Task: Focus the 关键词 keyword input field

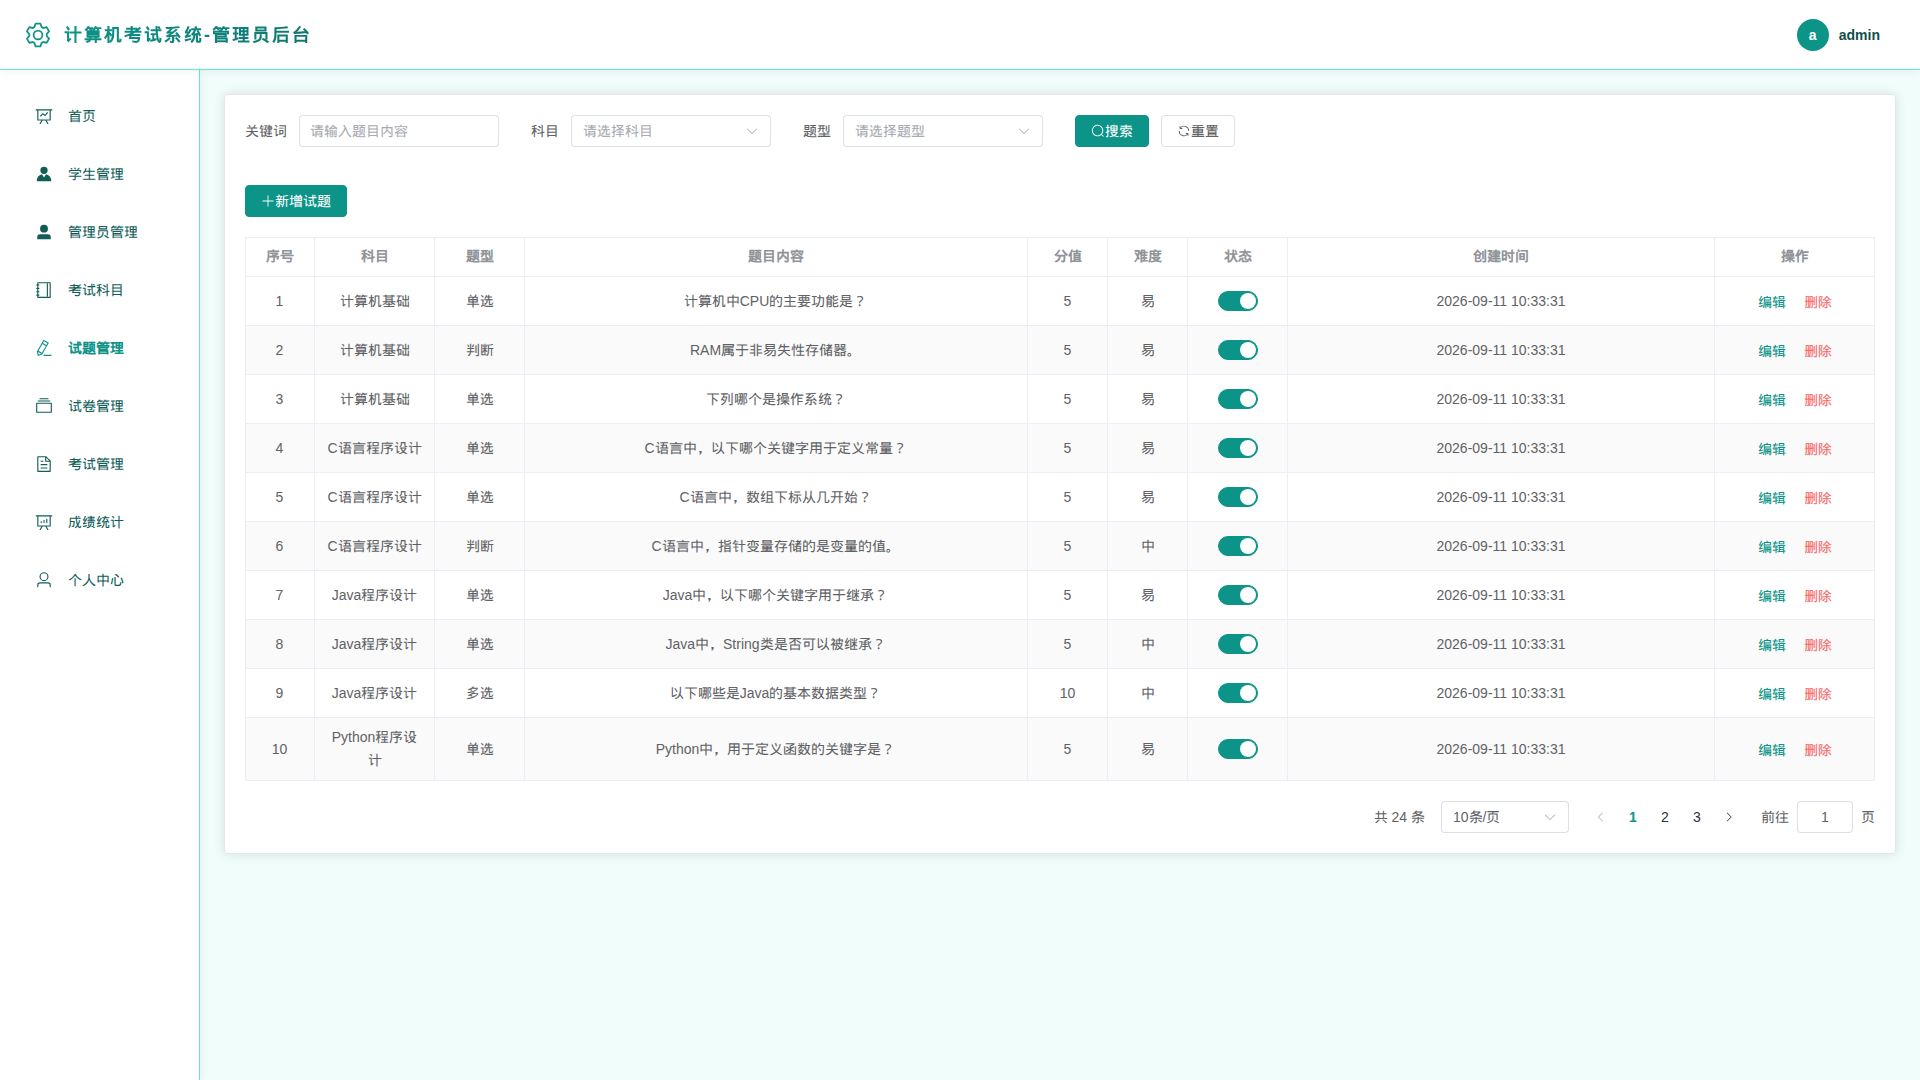Action: [x=399, y=131]
